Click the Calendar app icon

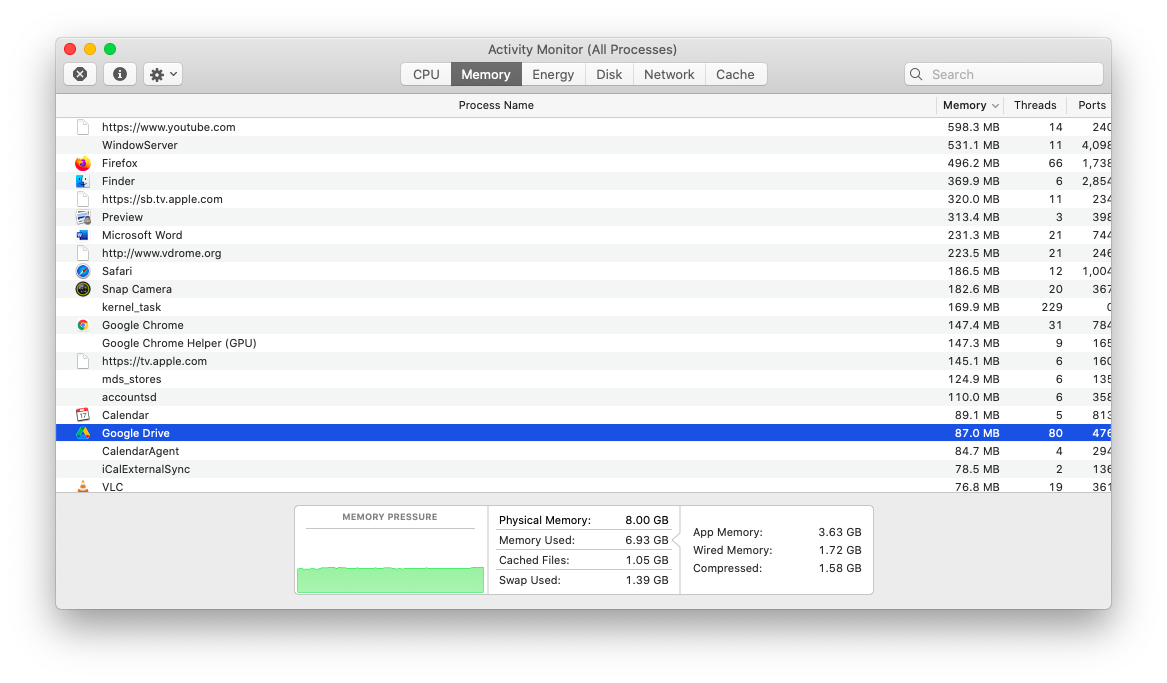83,415
